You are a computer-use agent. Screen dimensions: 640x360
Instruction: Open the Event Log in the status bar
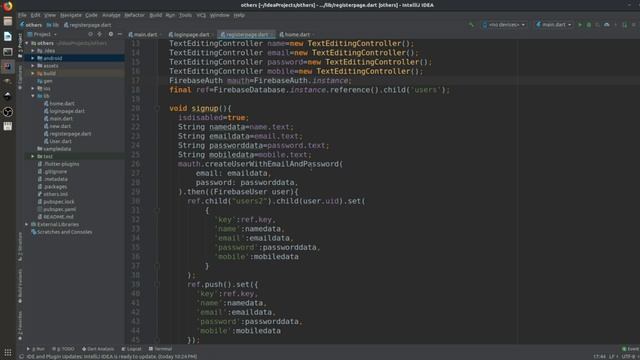(630, 349)
